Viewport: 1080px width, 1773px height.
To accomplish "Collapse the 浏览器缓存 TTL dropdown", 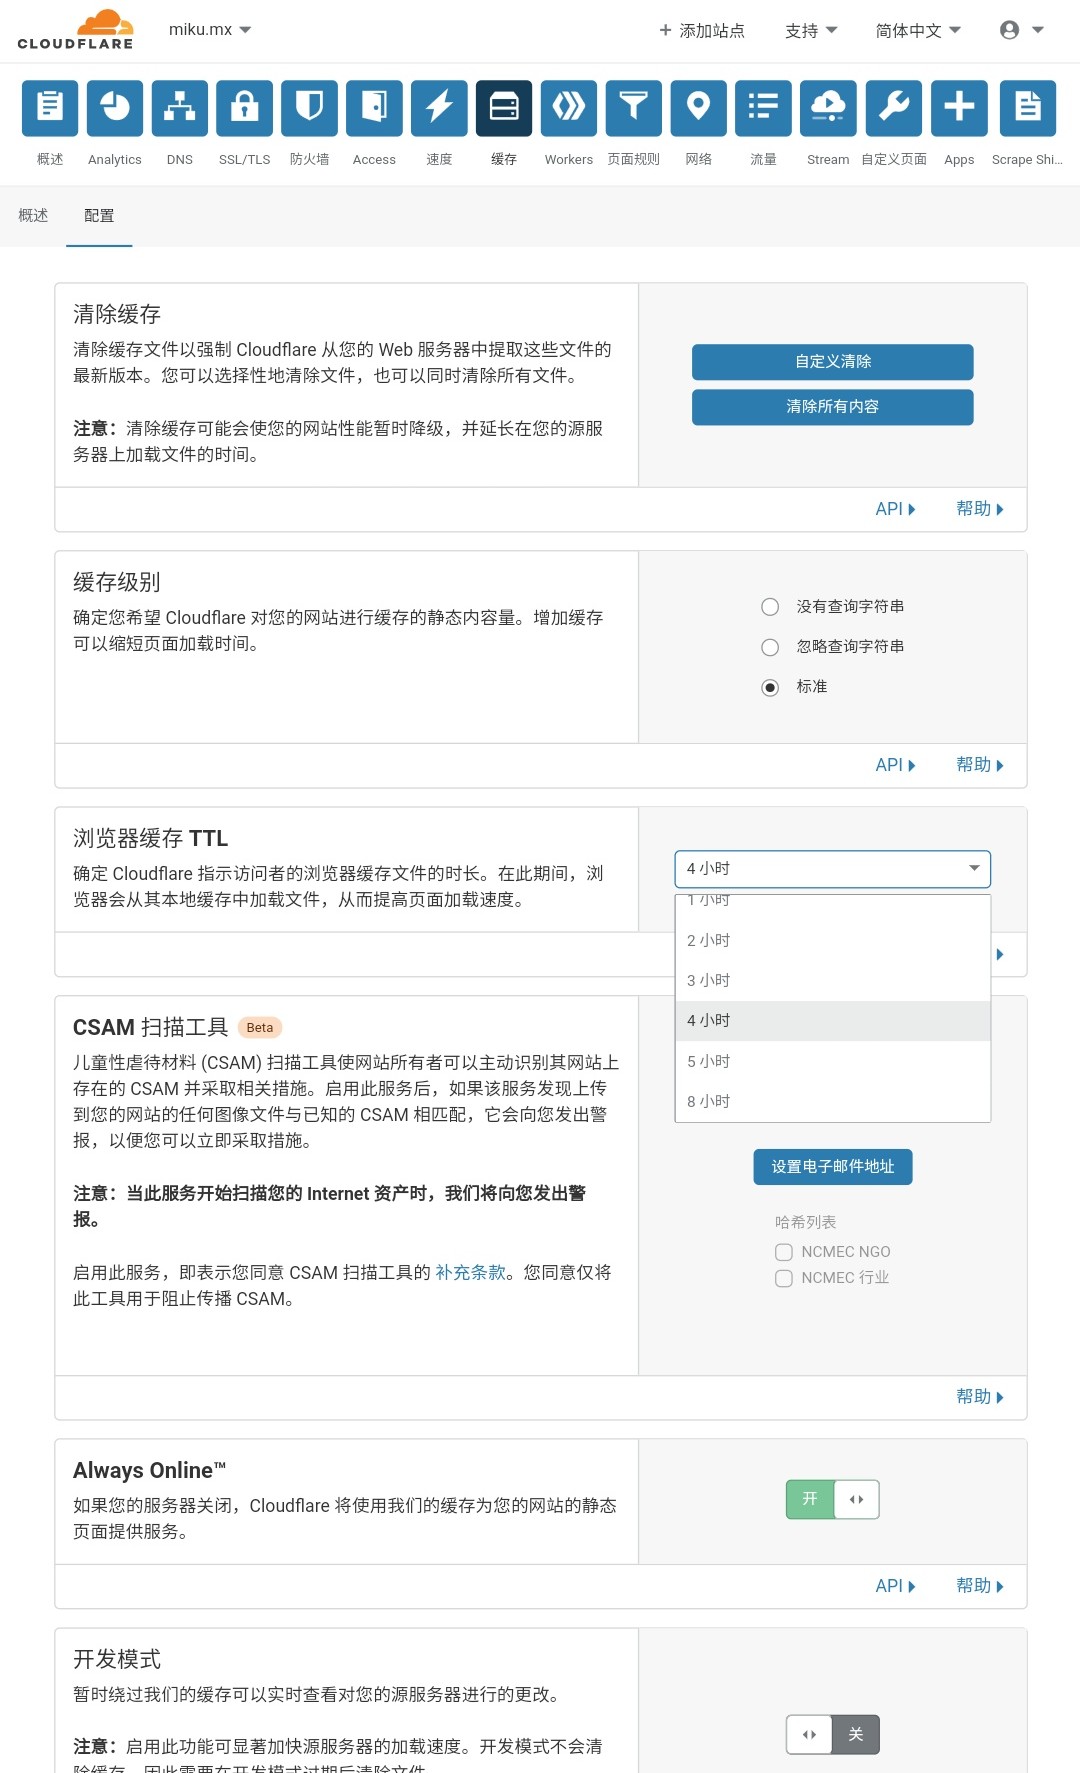I will click(x=833, y=869).
